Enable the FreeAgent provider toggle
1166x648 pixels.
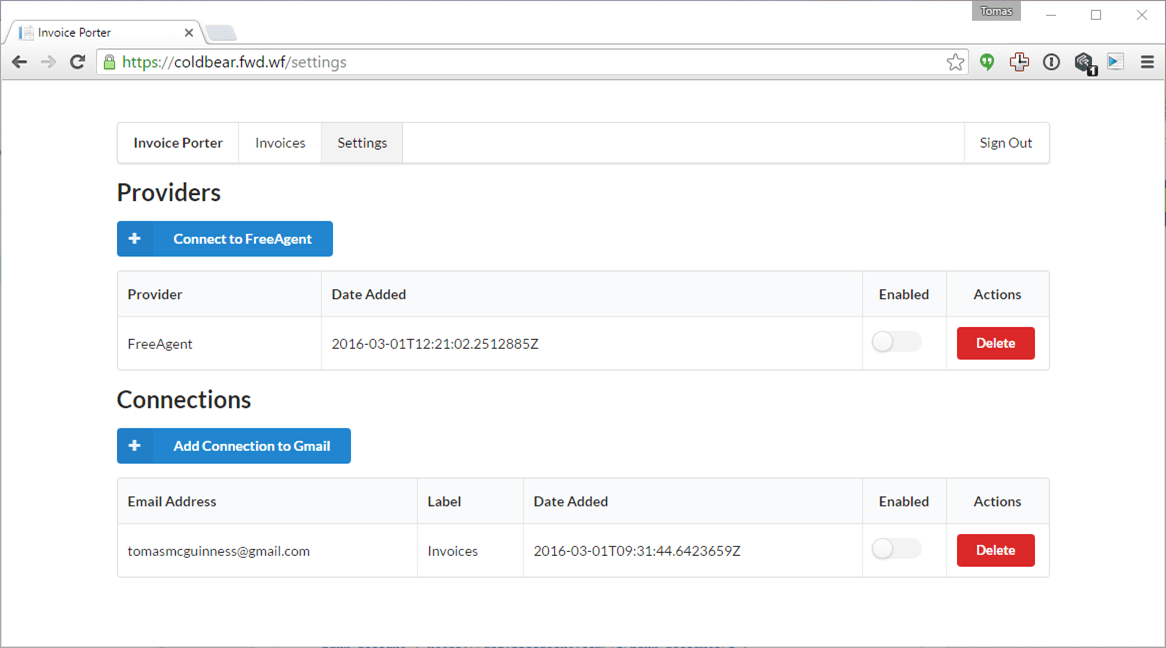(x=897, y=342)
